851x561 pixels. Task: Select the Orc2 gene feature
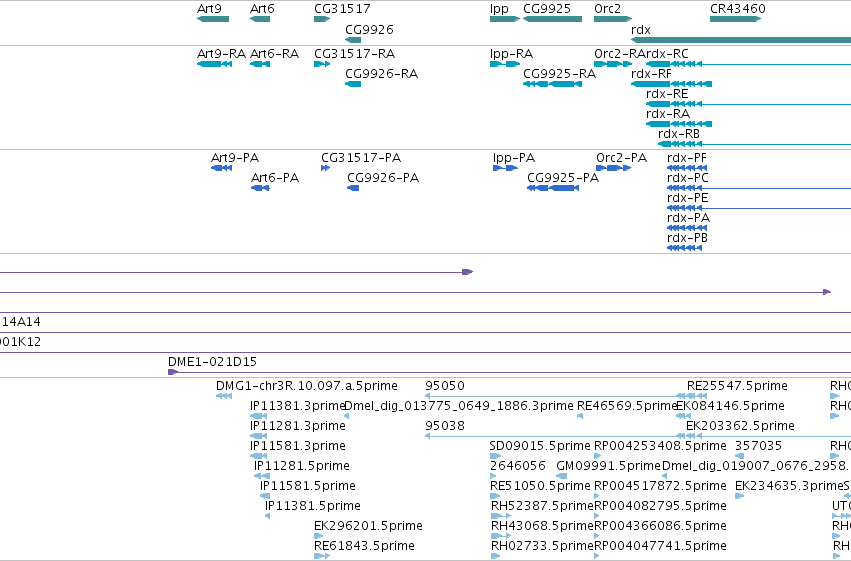pyautogui.click(x=613, y=19)
